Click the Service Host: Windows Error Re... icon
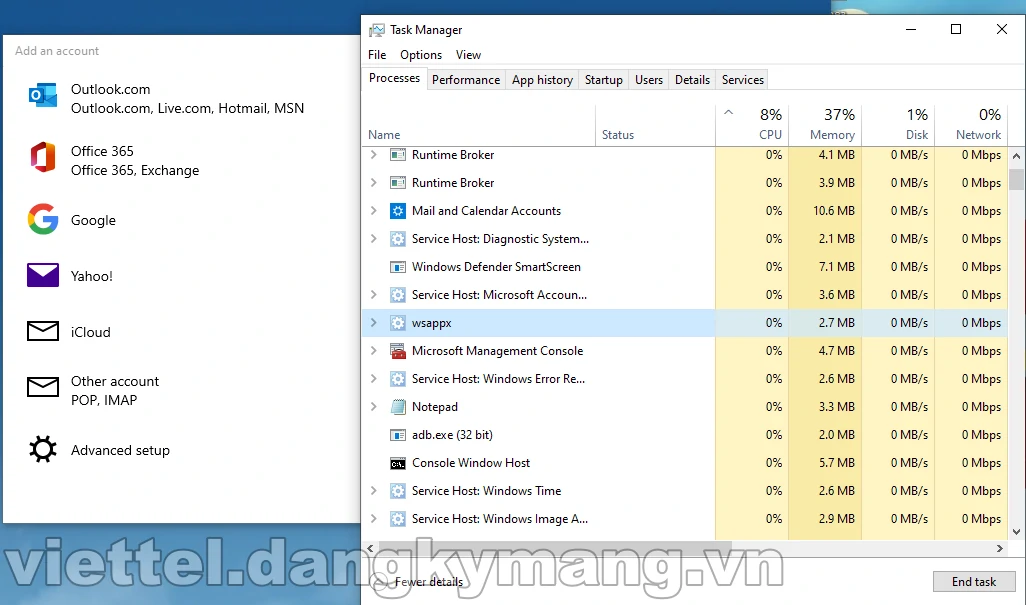This screenshot has height=605, width=1026. pos(397,379)
